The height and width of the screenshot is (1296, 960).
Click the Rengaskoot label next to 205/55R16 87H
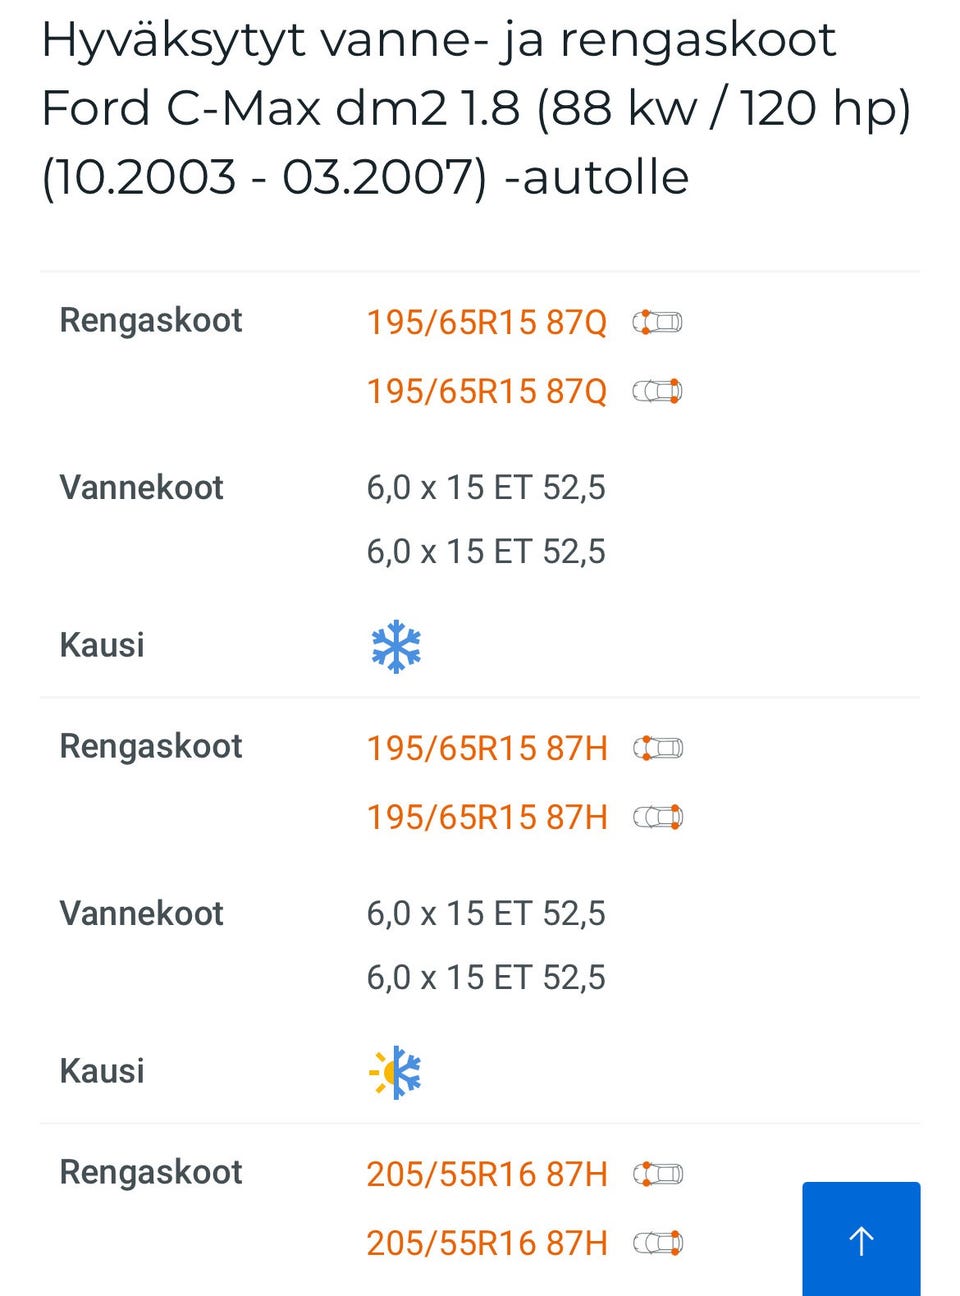coord(151,1172)
